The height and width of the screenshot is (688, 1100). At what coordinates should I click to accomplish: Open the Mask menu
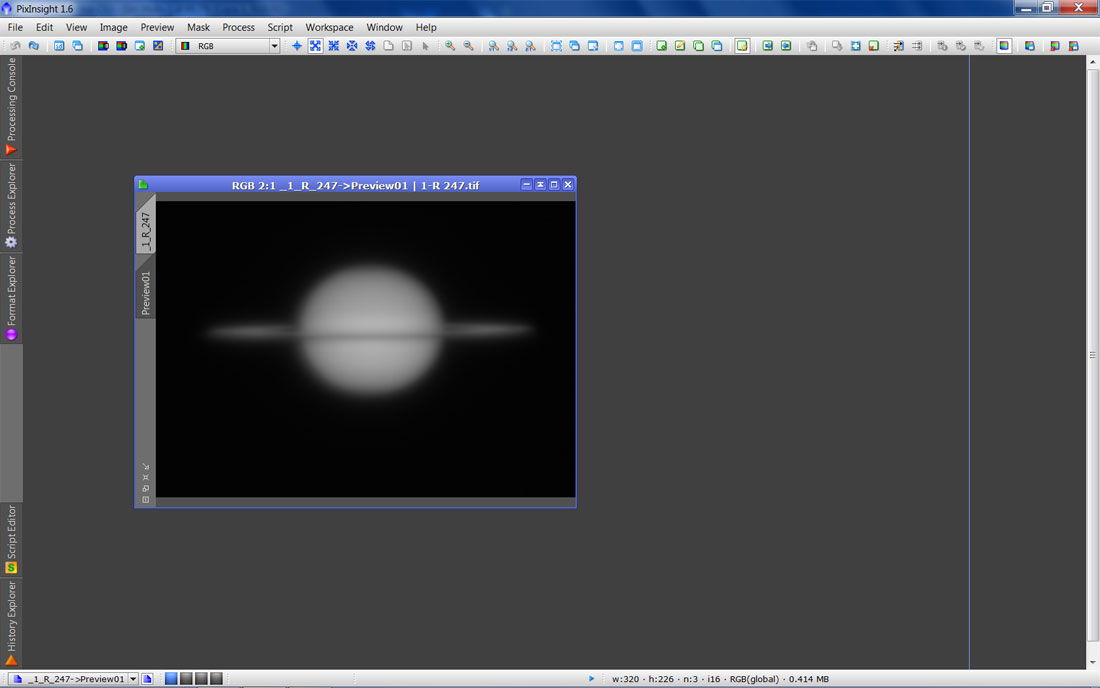[x=198, y=27]
